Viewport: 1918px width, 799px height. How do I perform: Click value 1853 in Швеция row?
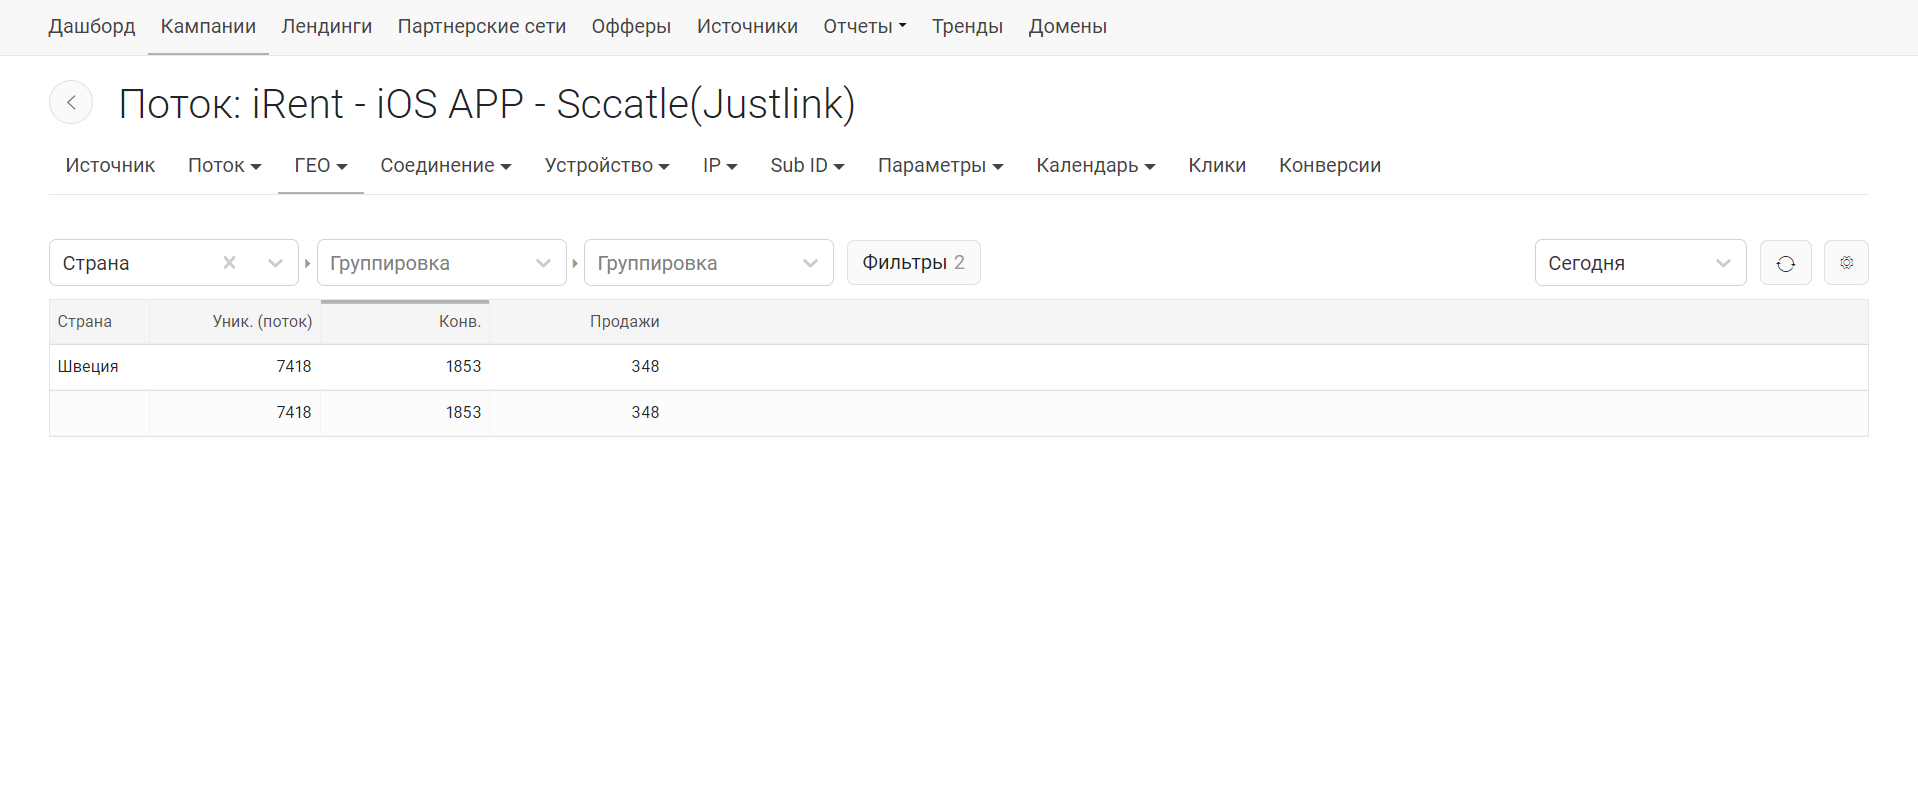(463, 367)
